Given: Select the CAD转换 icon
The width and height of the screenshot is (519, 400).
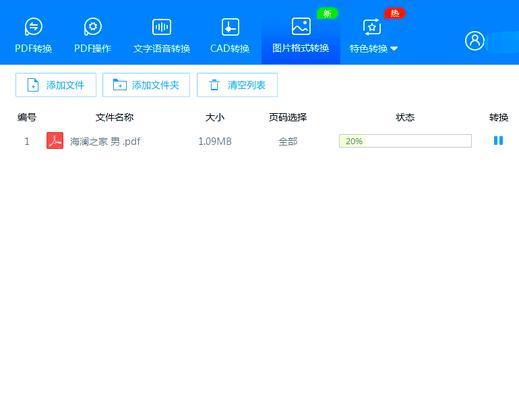Looking at the screenshot, I should pos(230,27).
